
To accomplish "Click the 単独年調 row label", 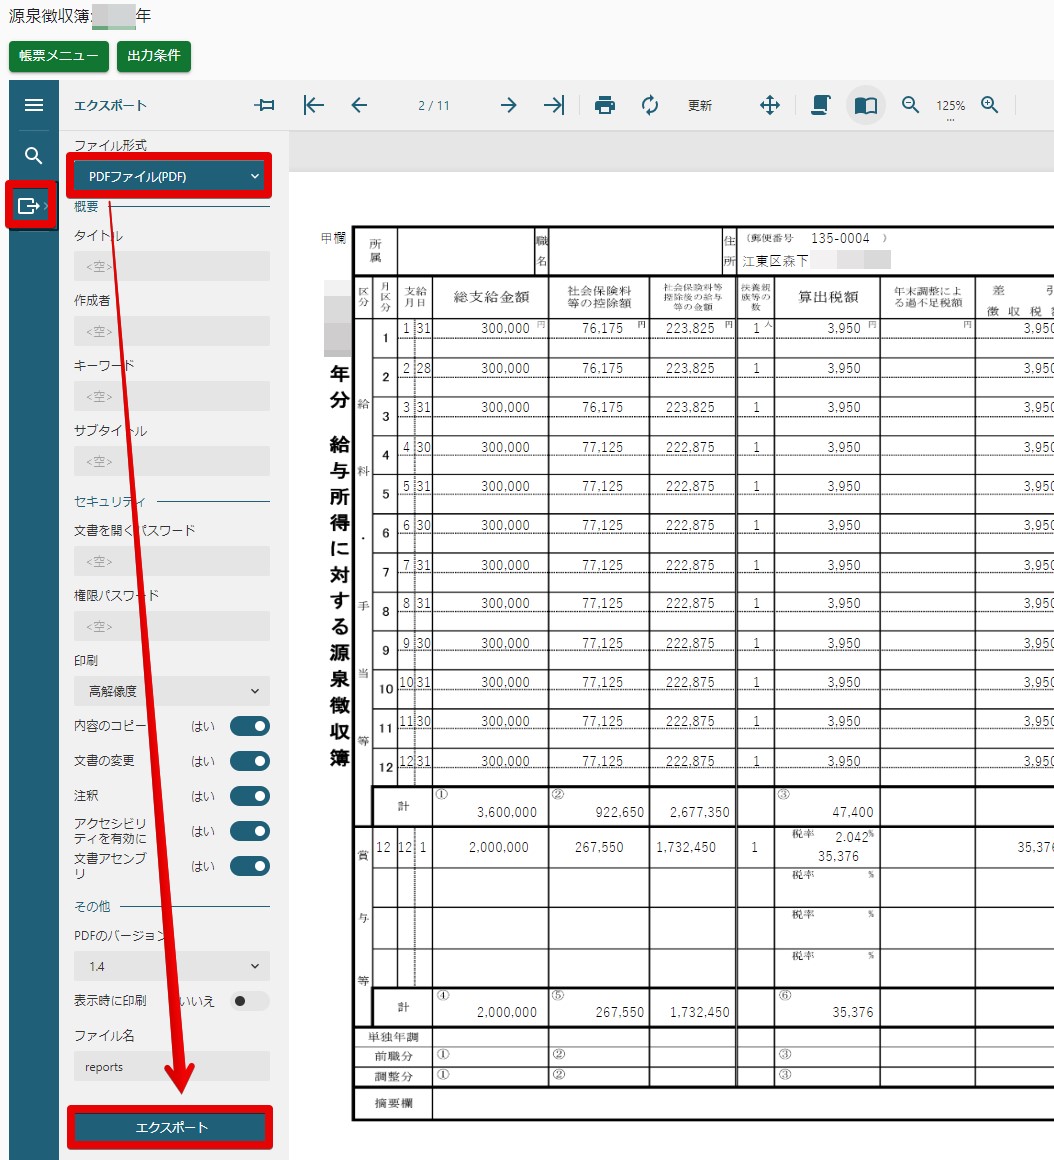I will click(393, 1037).
